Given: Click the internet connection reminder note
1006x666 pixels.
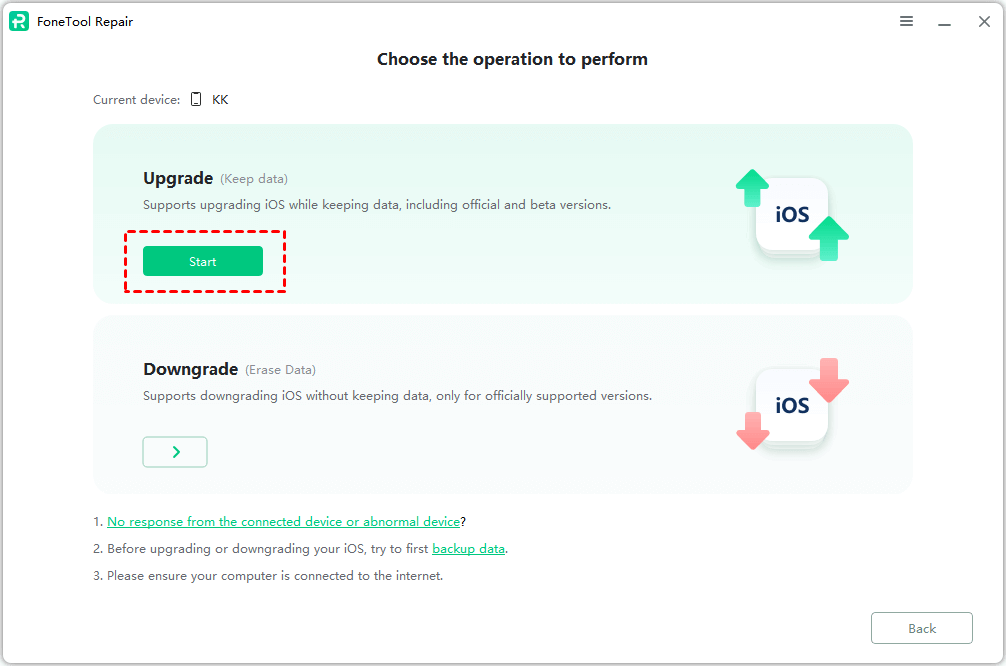Looking at the screenshot, I should (x=275, y=575).
